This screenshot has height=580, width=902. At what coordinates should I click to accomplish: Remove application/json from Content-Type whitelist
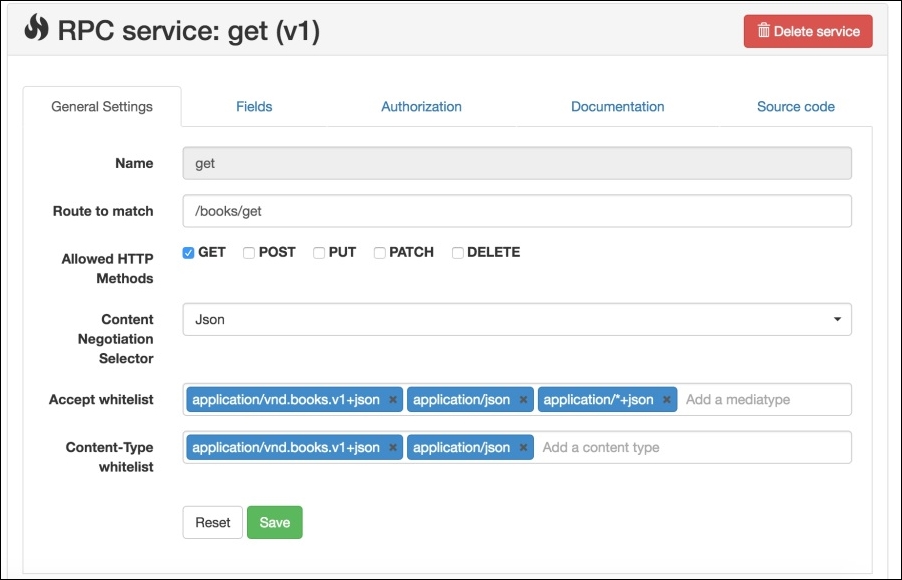(523, 448)
